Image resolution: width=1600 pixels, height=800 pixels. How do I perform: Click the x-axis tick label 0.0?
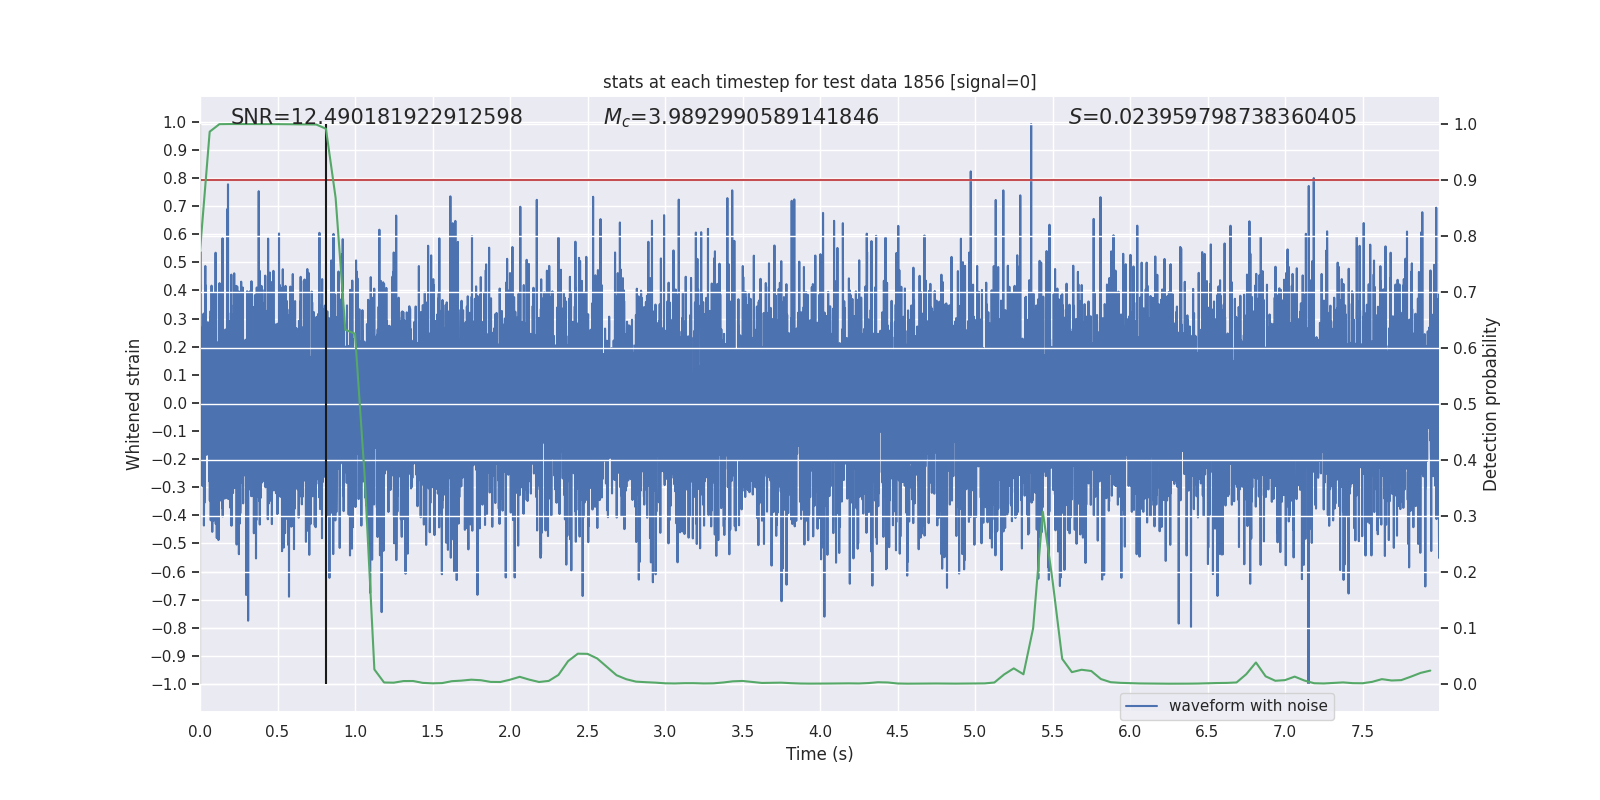click(x=200, y=732)
